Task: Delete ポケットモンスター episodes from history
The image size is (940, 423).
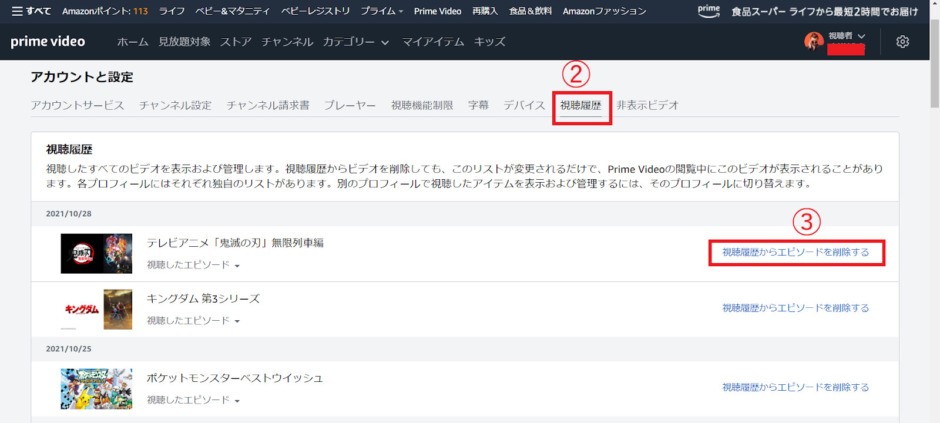Action: tap(796, 387)
